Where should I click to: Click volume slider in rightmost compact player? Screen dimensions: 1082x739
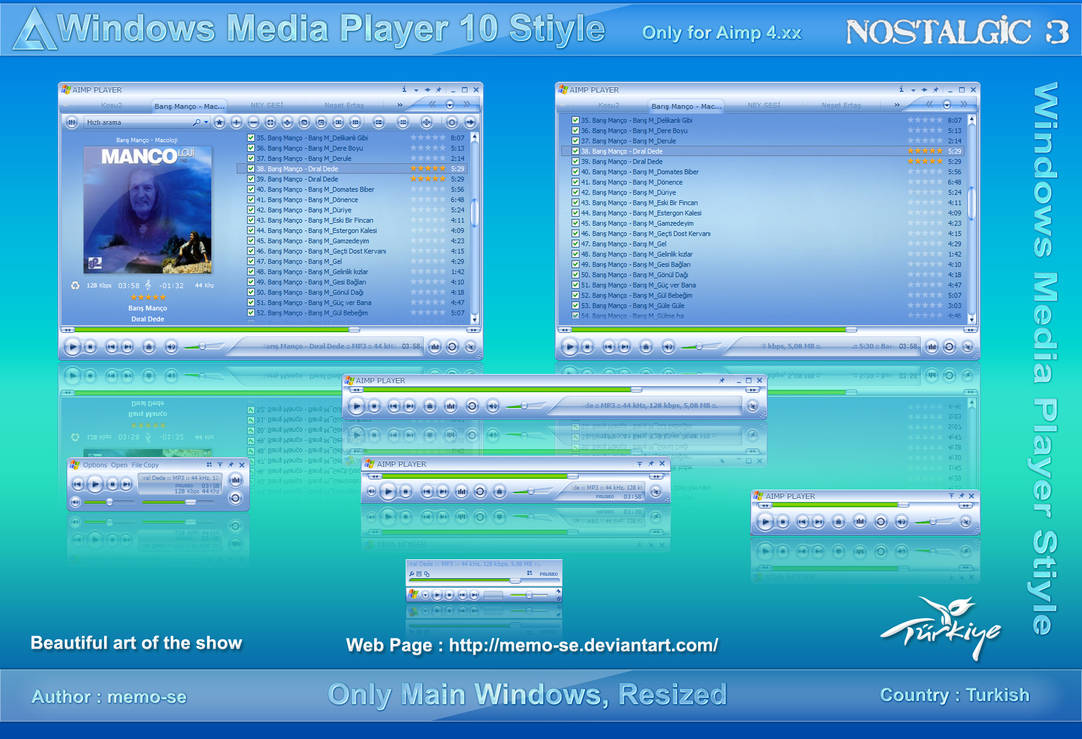[934, 522]
